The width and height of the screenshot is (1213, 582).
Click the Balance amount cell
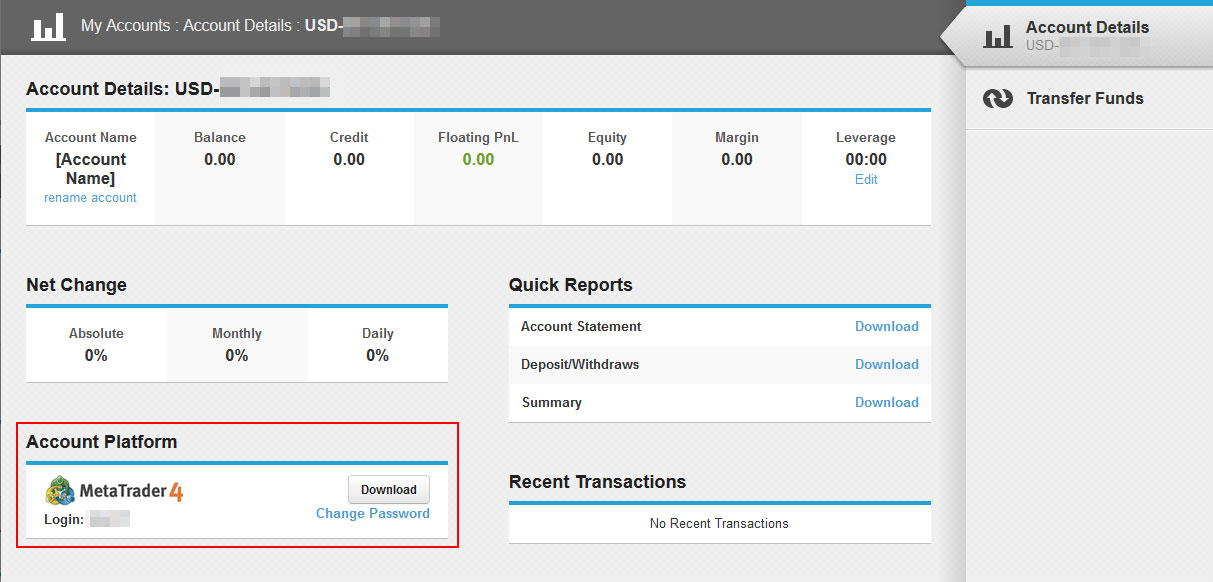click(220, 160)
